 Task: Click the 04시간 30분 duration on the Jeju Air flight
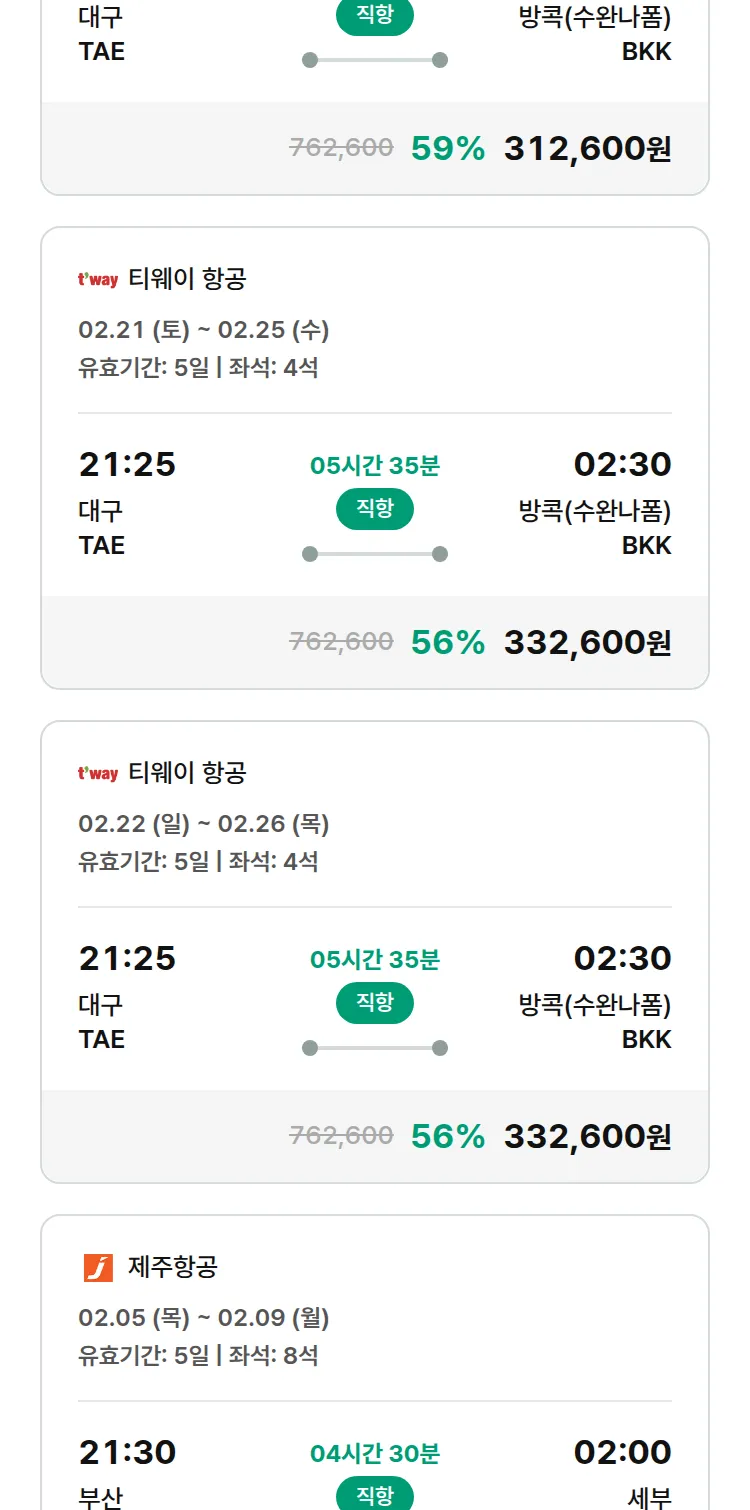pos(375,1454)
